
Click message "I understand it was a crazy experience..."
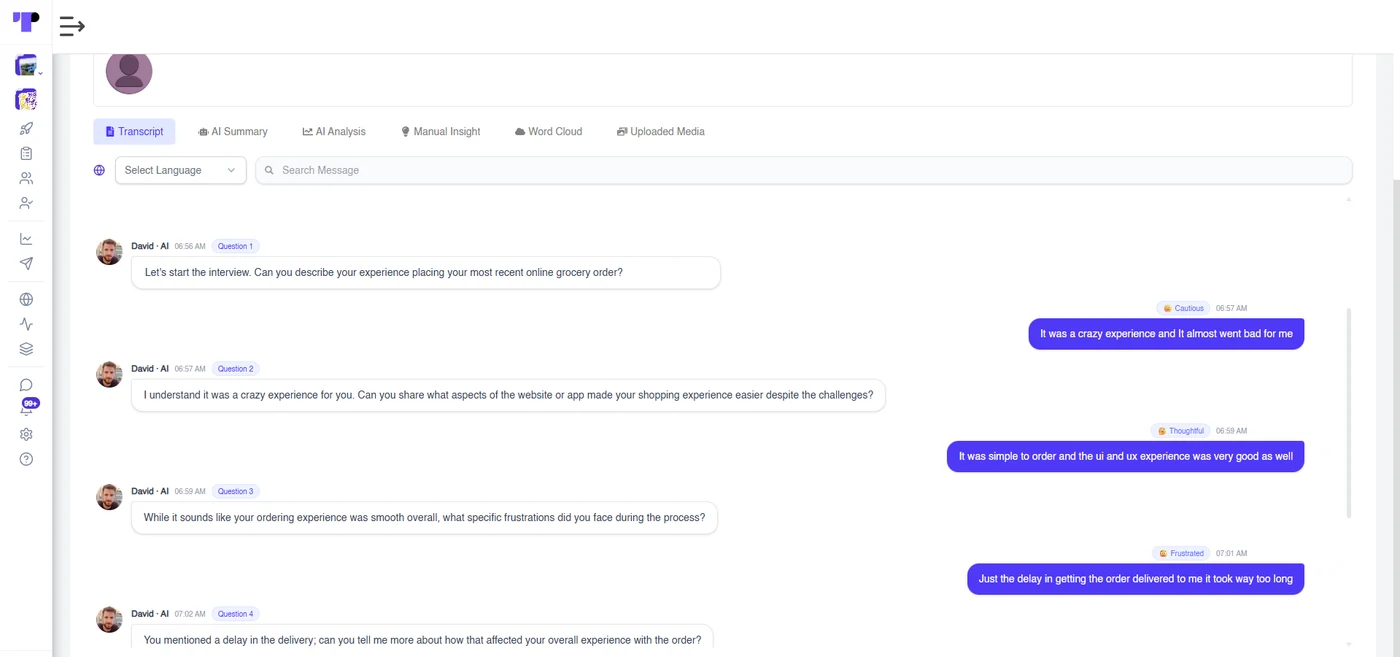coord(508,395)
